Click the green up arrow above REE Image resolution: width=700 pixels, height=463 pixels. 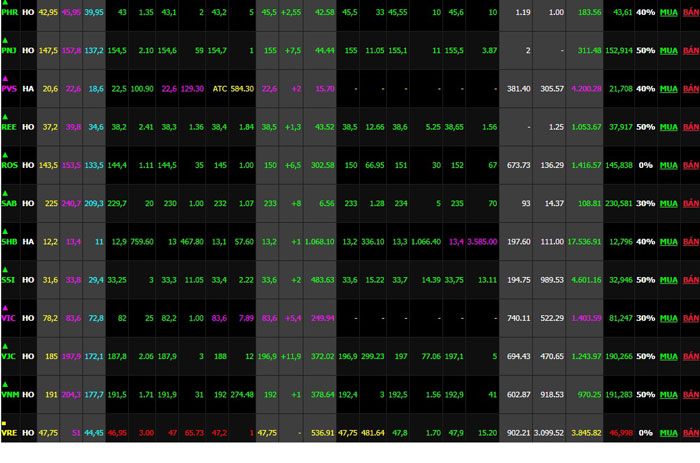pyautogui.click(x=5, y=116)
